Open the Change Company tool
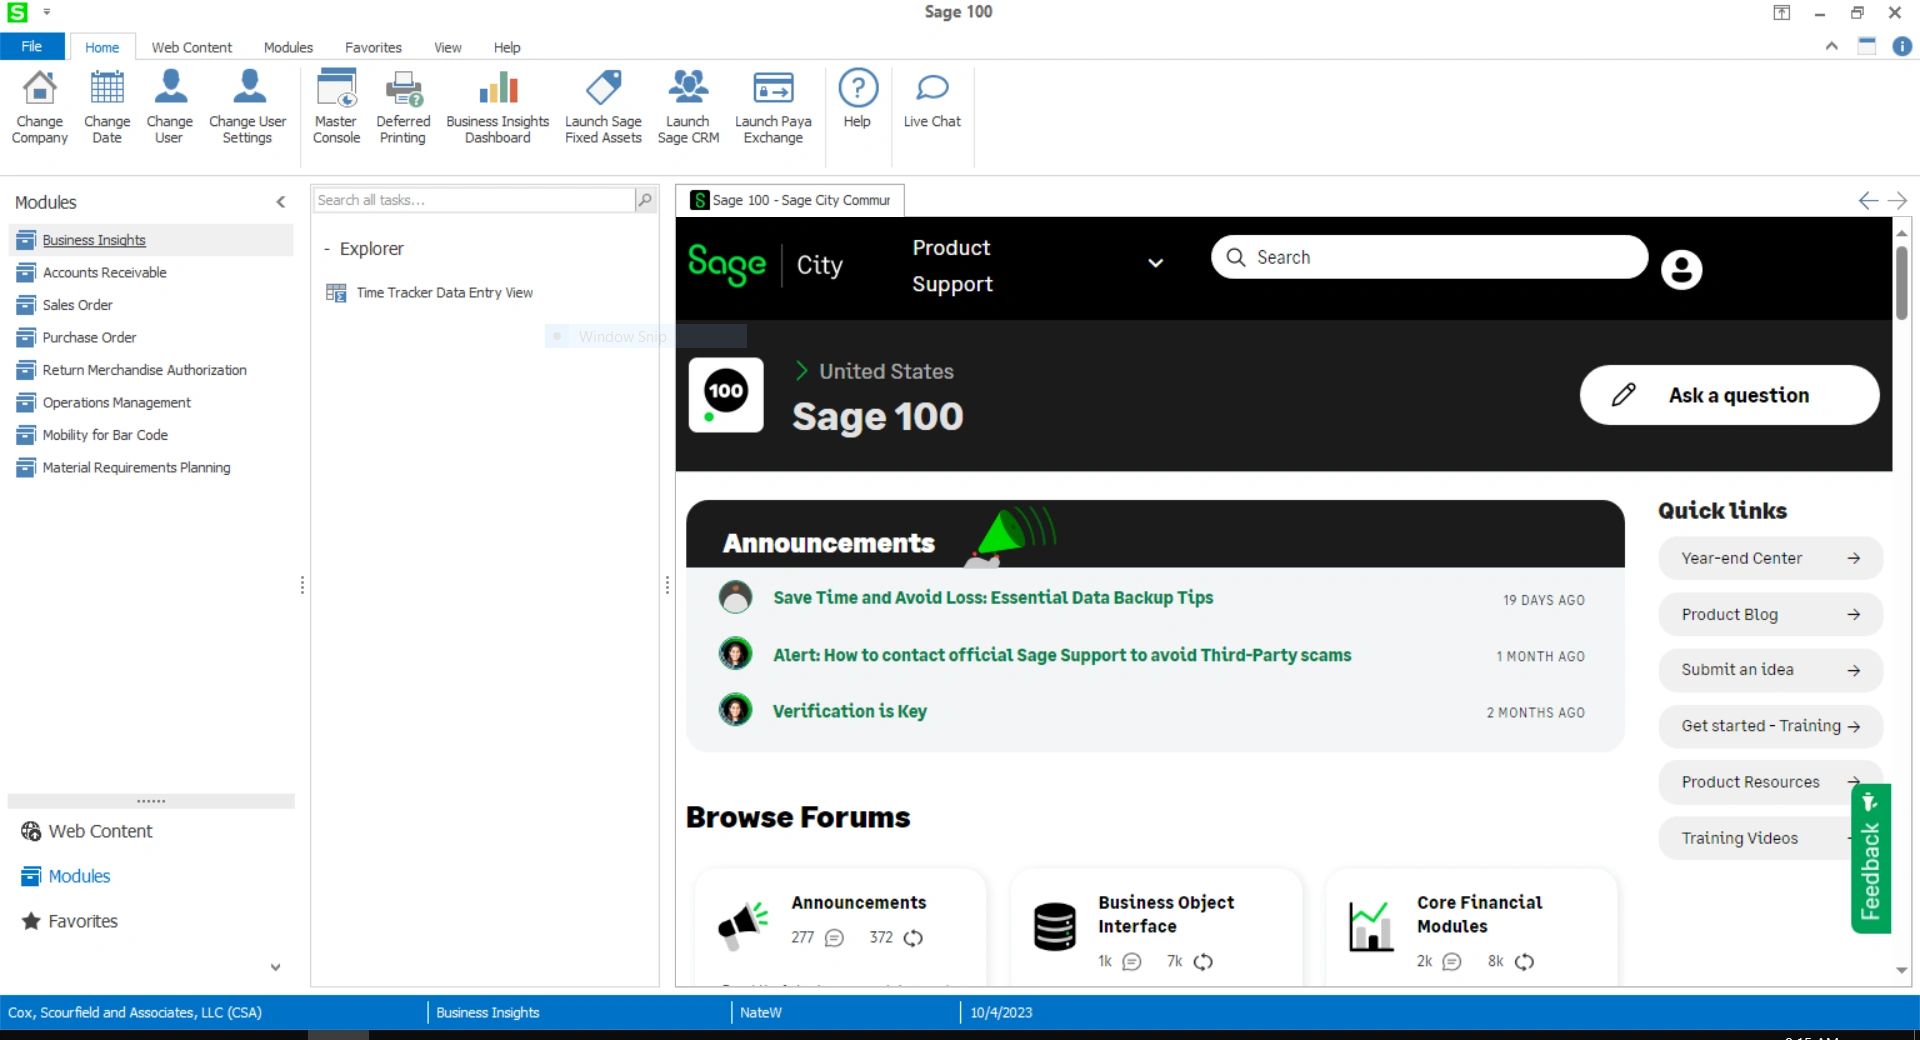 point(38,105)
